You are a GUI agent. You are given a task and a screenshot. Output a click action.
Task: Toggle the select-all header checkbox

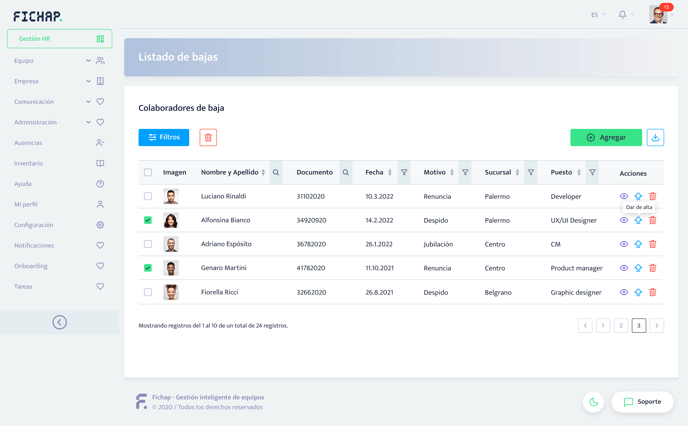(x=148, y=172)
